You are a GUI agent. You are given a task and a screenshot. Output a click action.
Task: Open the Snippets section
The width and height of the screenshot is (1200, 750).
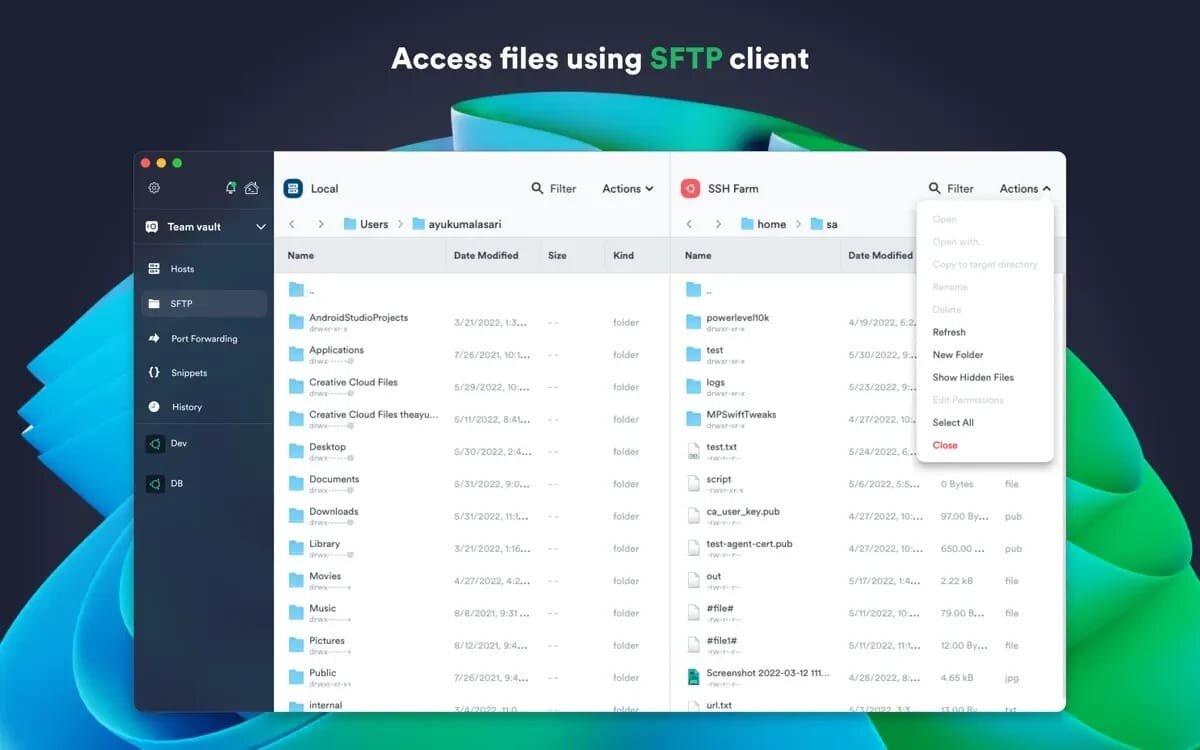pyautogui.click(x=188, y=373)
